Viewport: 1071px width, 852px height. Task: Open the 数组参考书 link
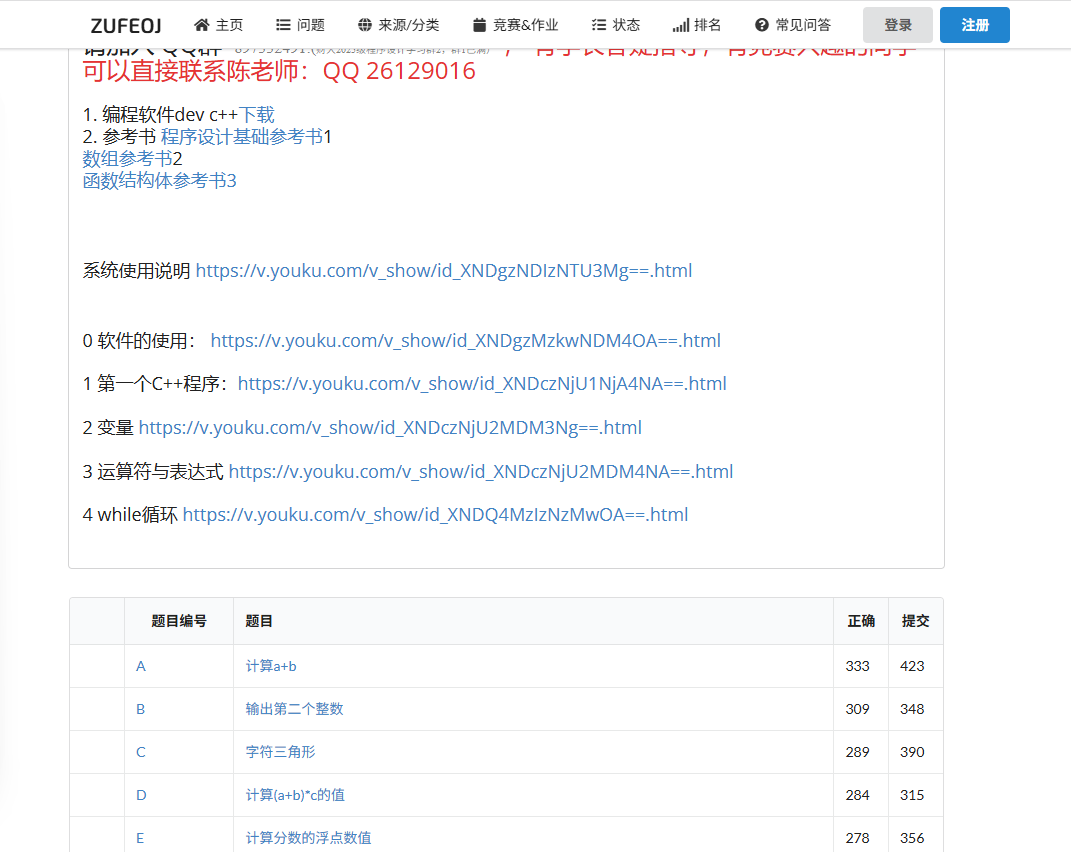point(127,159)
